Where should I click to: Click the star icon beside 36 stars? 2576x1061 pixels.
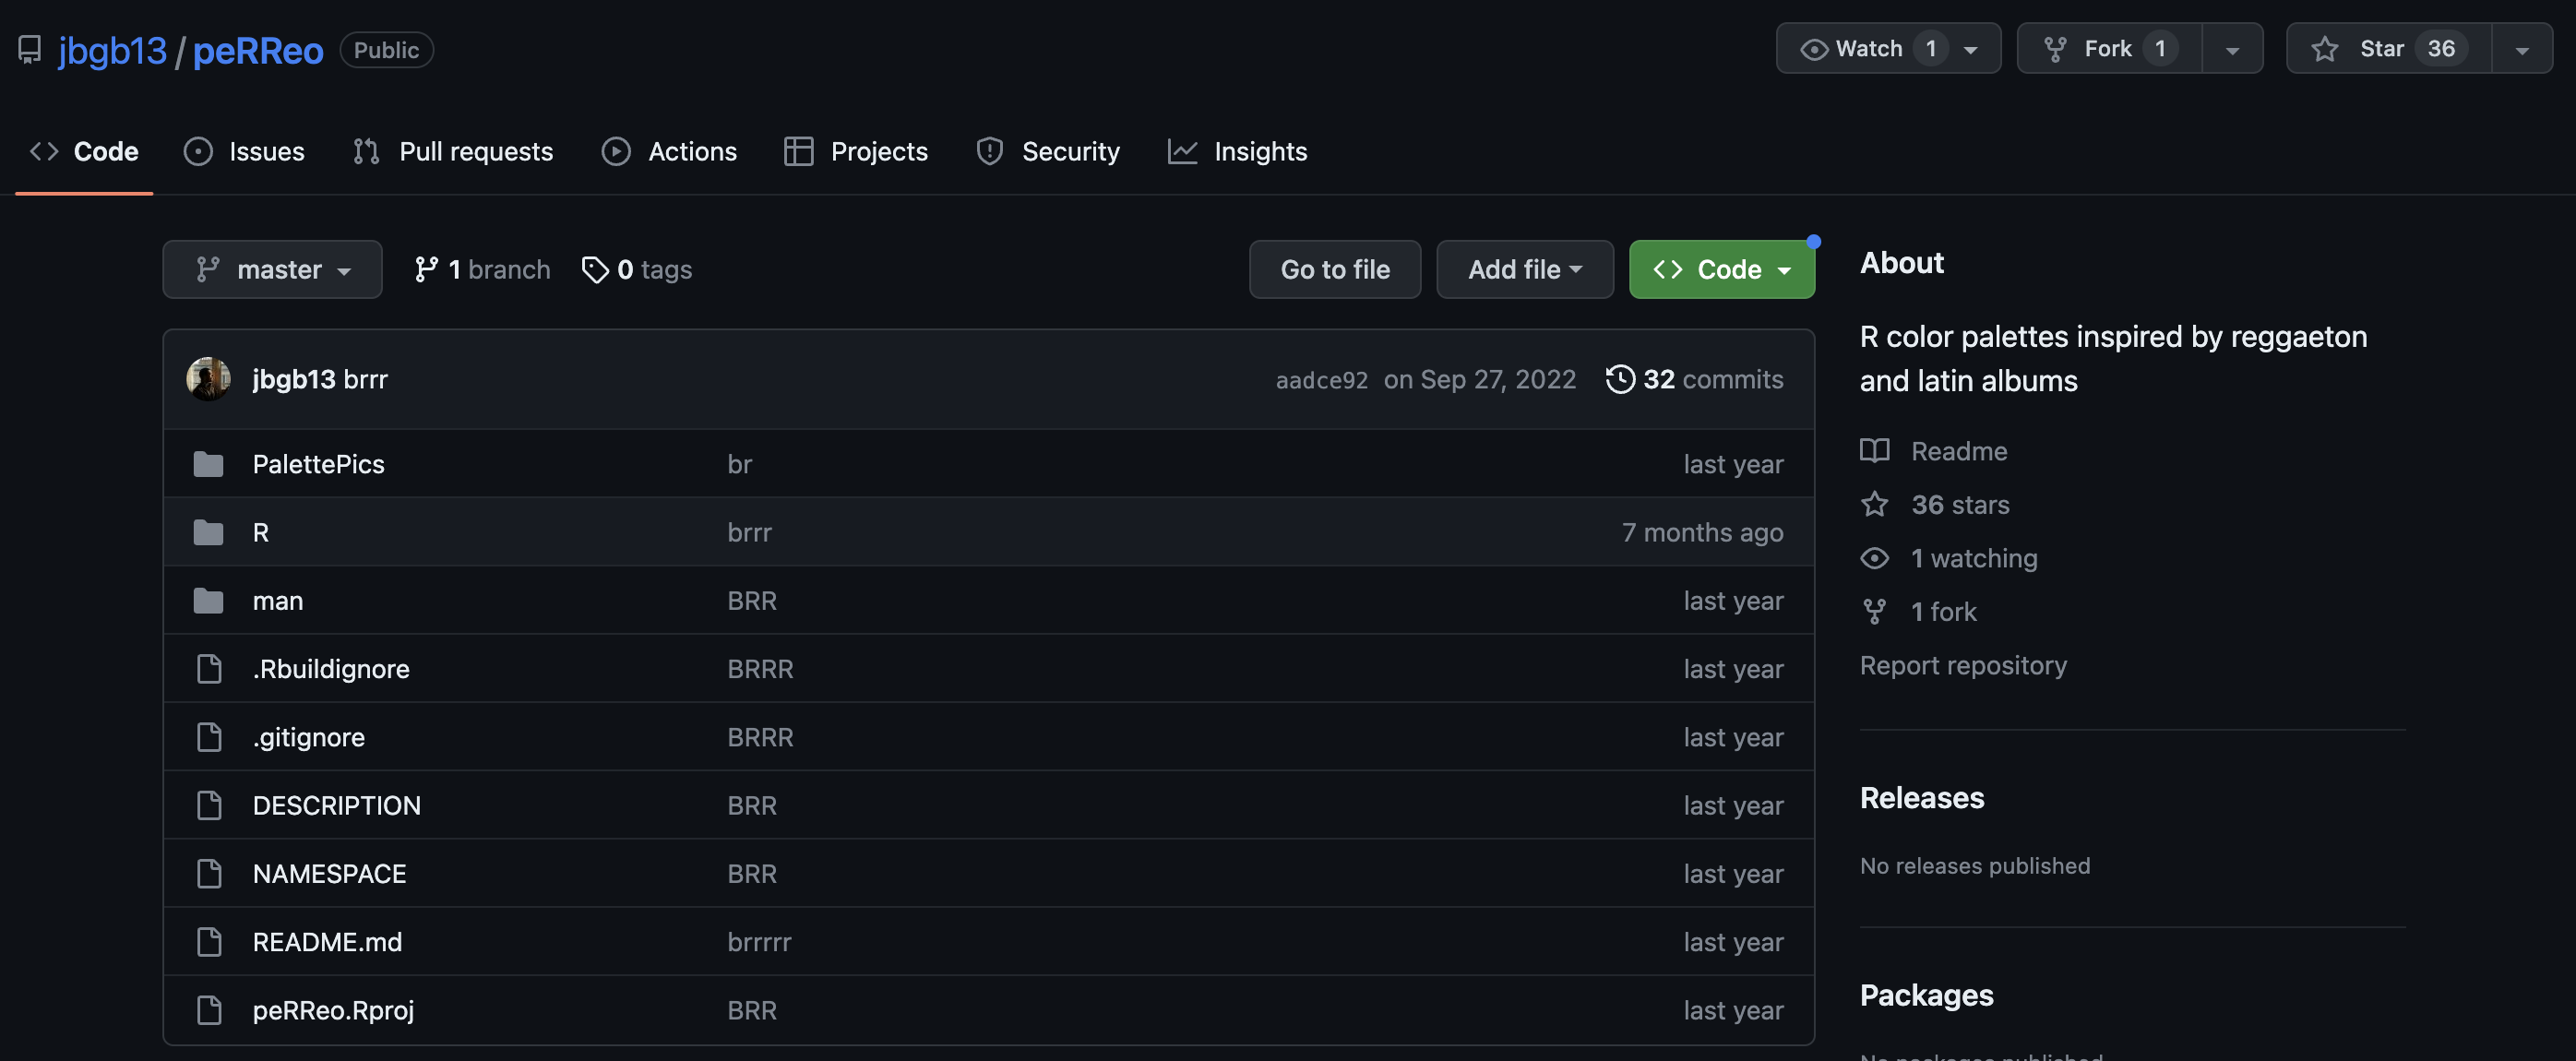[x=1875, y=505]
